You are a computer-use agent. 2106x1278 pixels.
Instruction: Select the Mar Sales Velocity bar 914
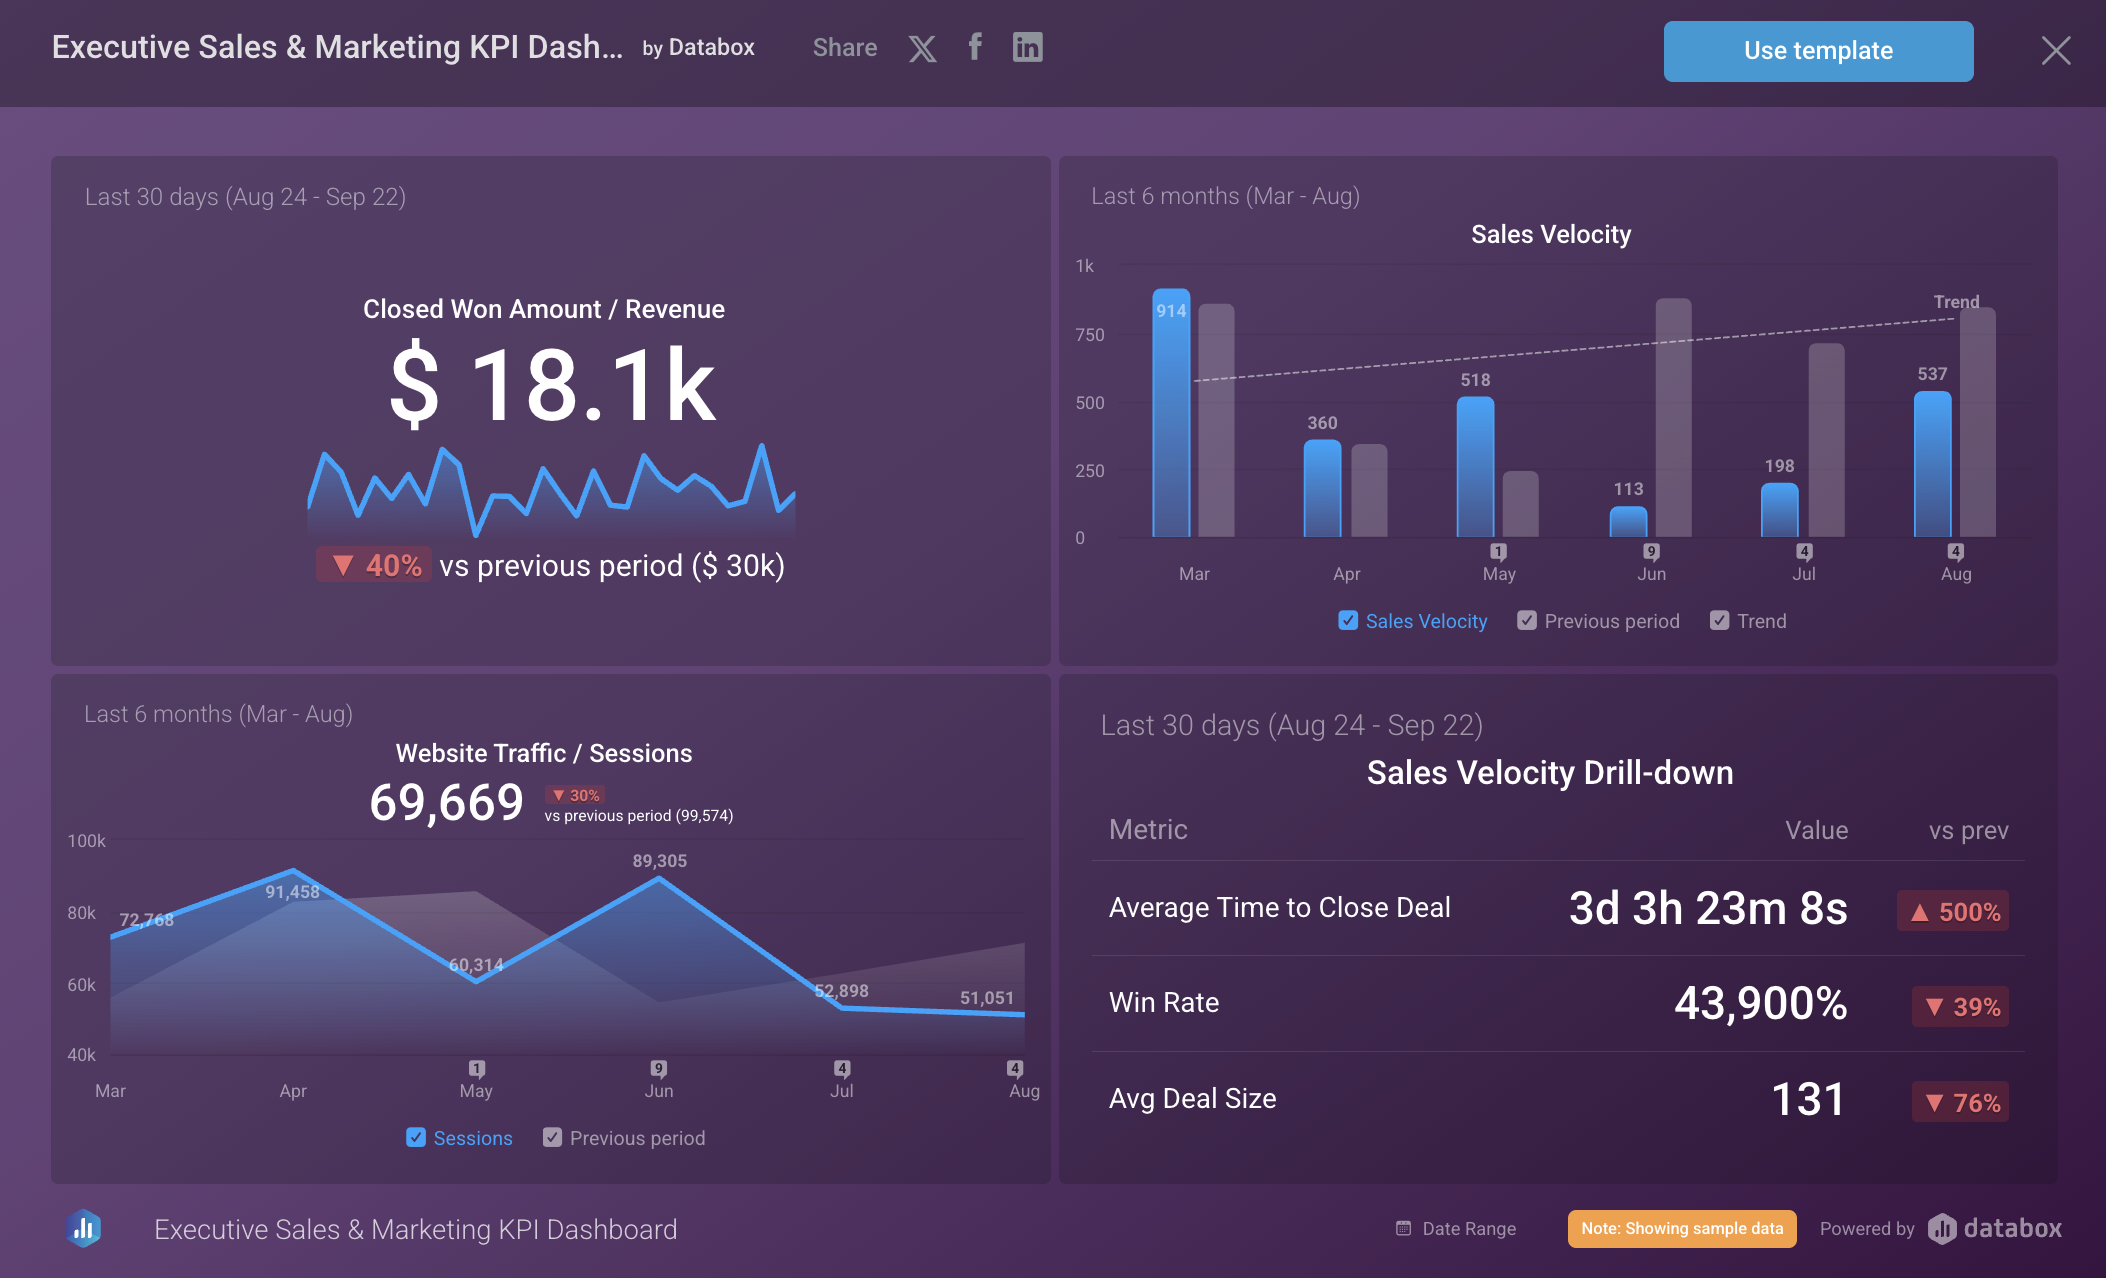tap(1171, 415)
